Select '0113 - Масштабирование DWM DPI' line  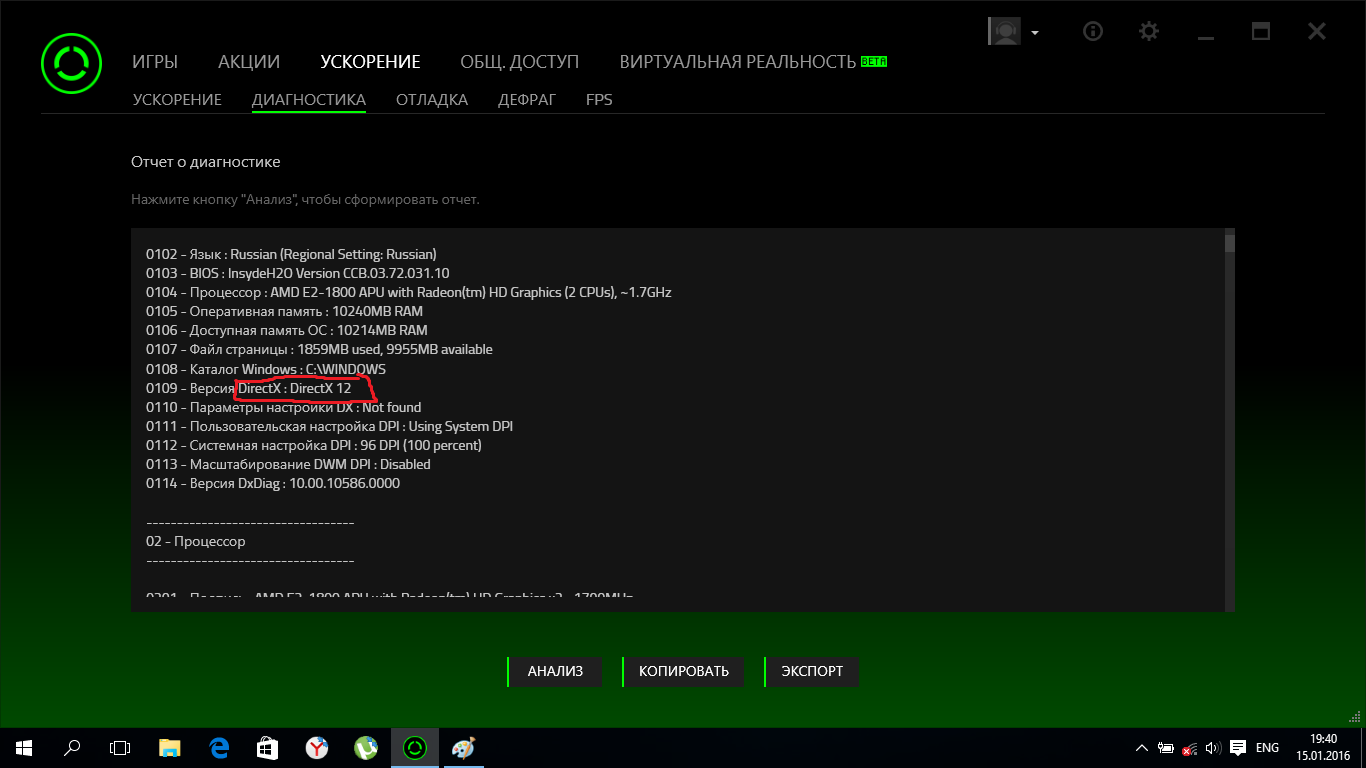click(288, 464)
